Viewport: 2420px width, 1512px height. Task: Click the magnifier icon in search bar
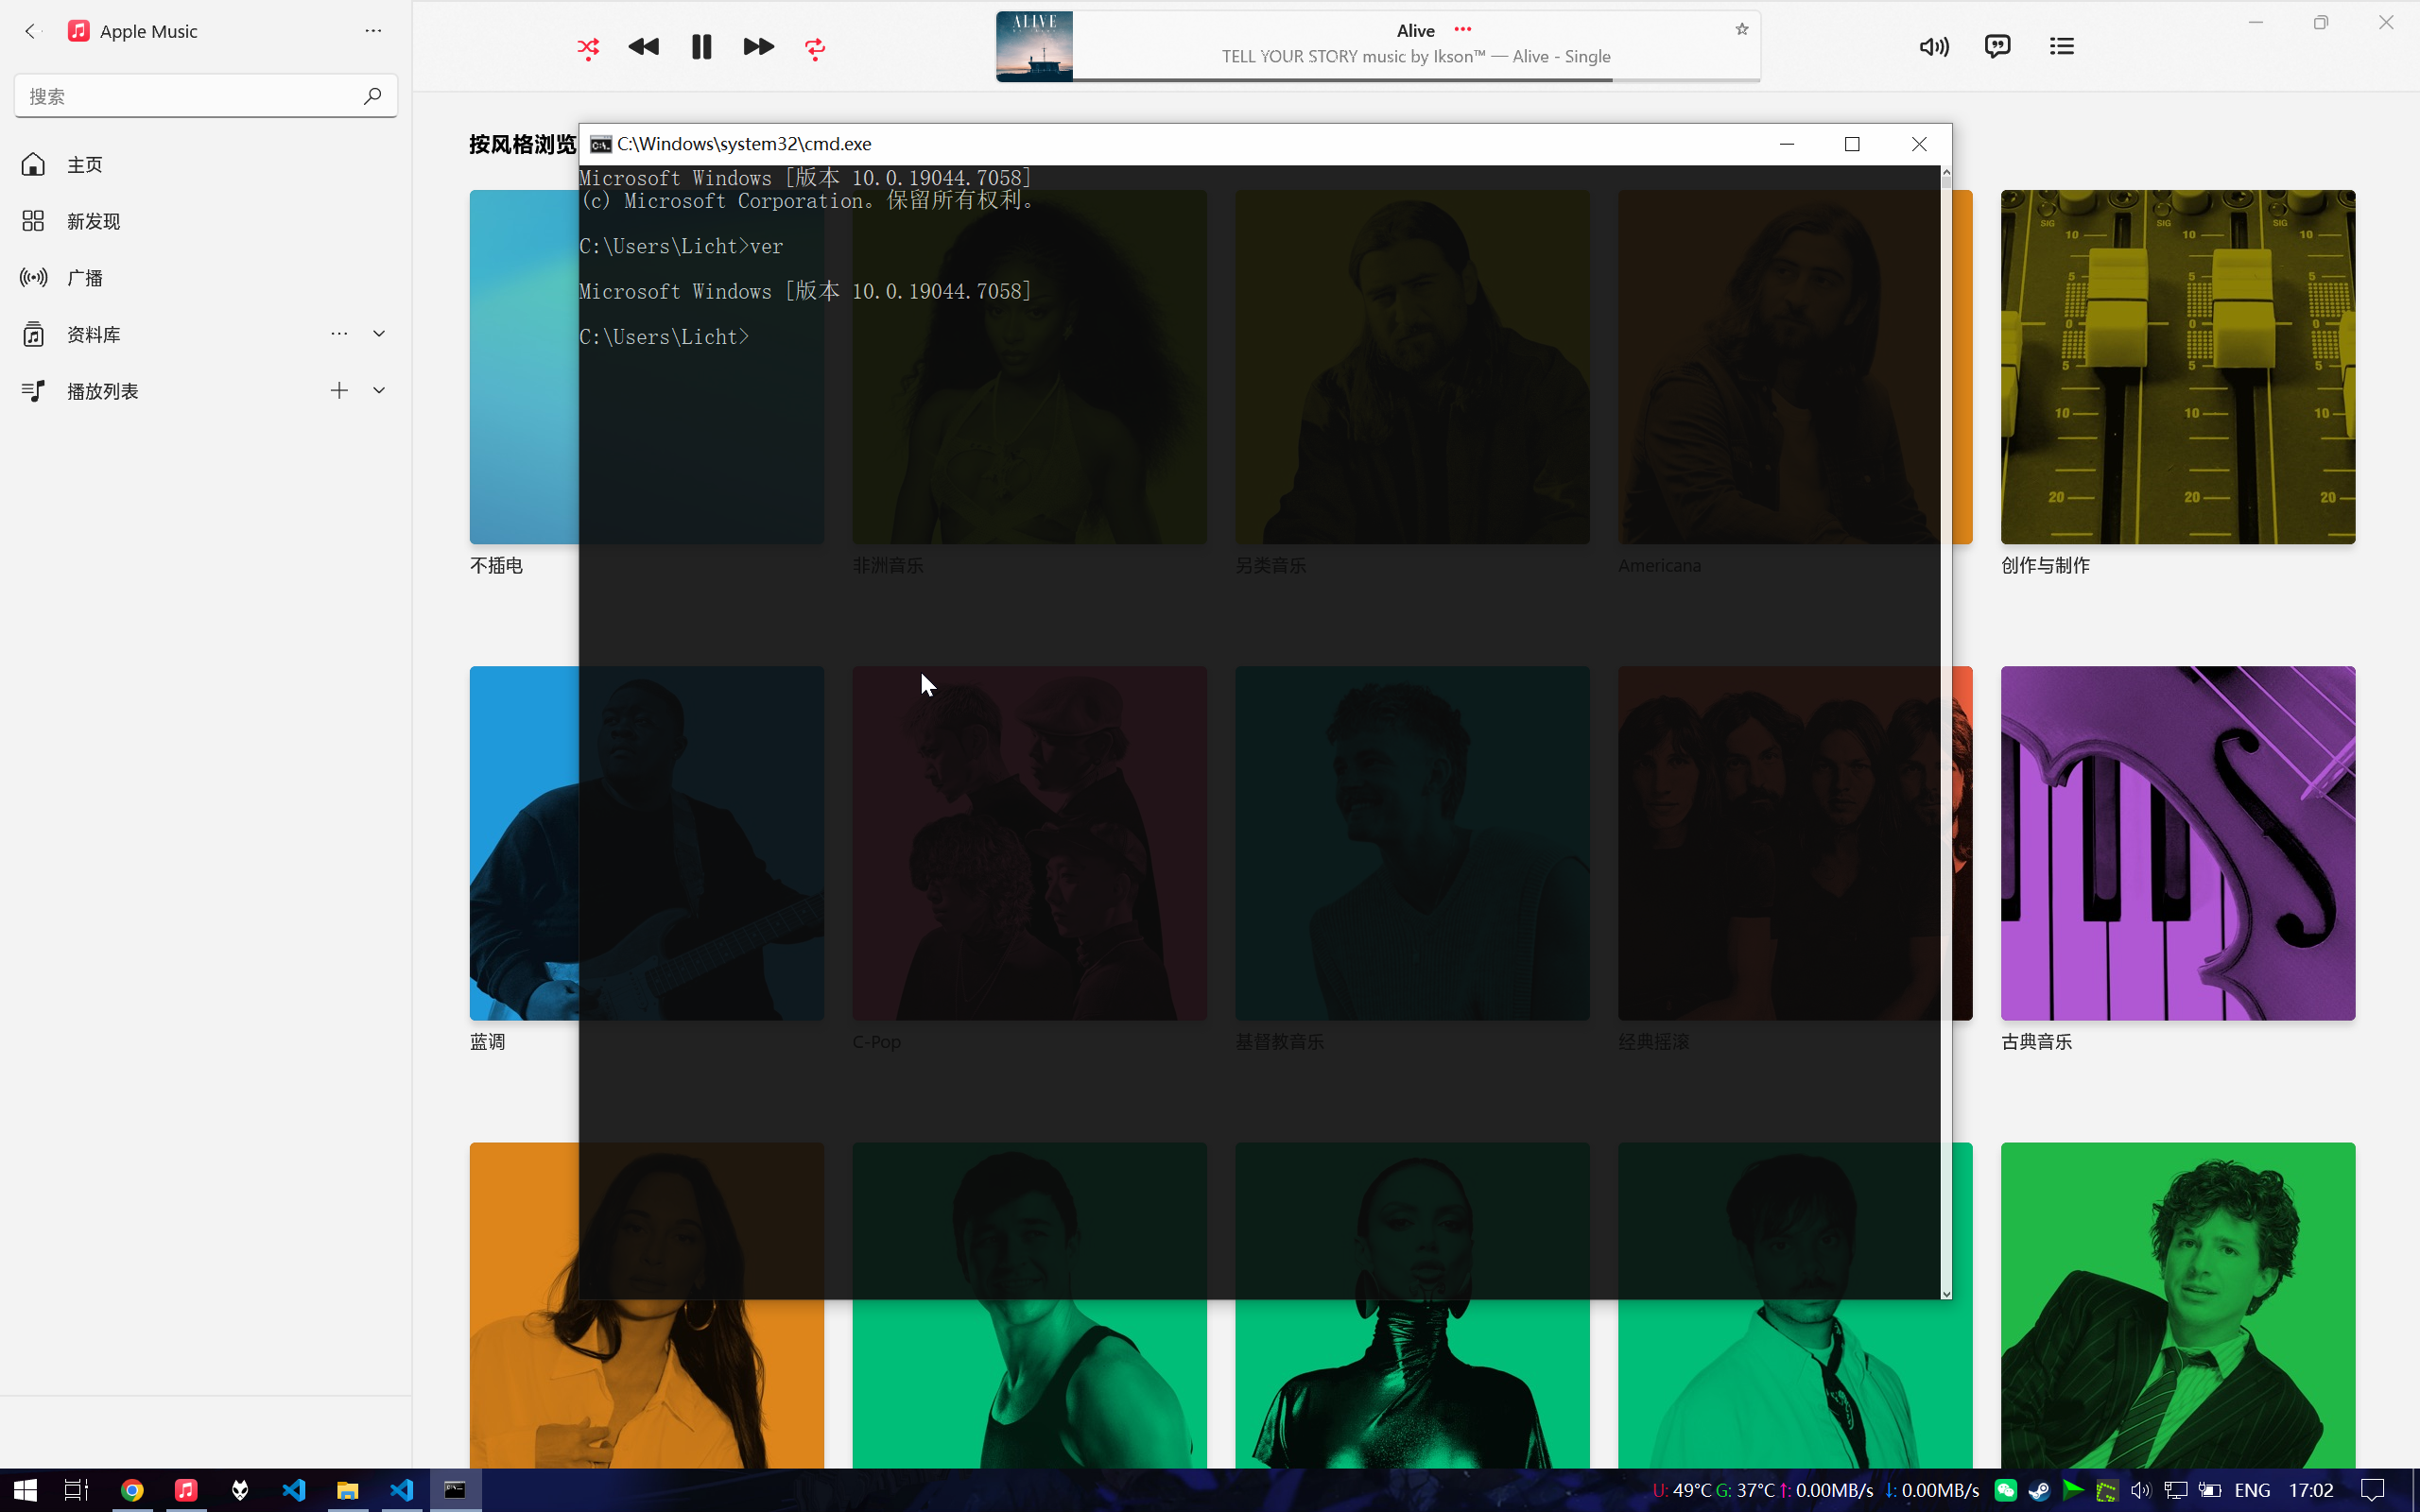(371, 95)
